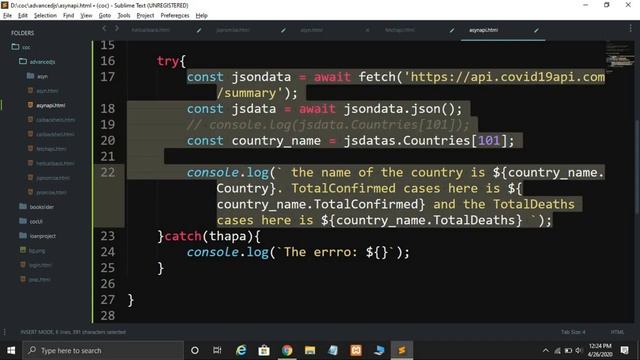Click line number 17 in the gutter
The image size is (640, 360).
(x=108, y=77)
